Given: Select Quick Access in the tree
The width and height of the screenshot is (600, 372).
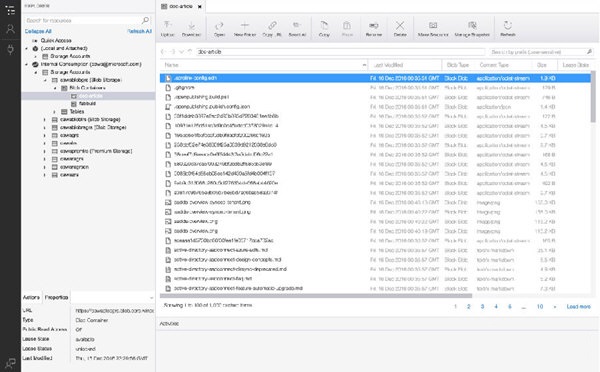Looking at the screenshot, I should click(56, 41).
